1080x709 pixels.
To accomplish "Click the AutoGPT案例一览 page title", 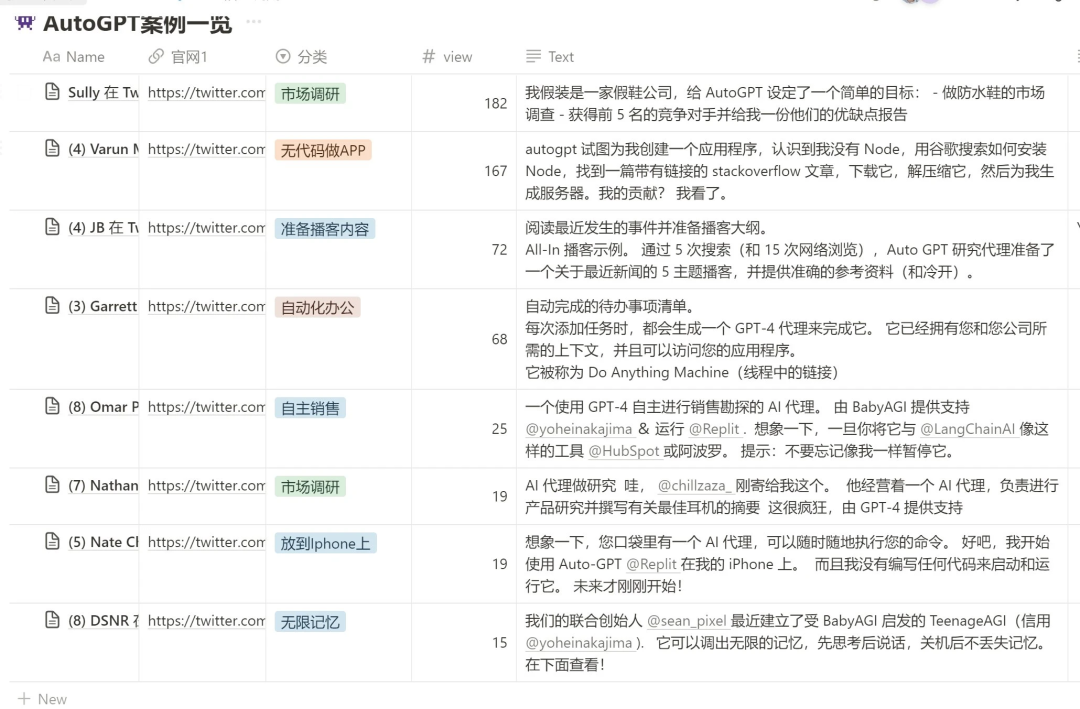I will [x=137, y=23].
